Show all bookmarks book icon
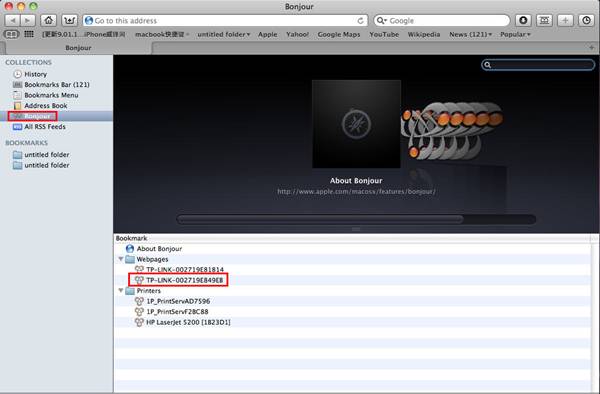600x394 pixels. (x=11, y=34)
